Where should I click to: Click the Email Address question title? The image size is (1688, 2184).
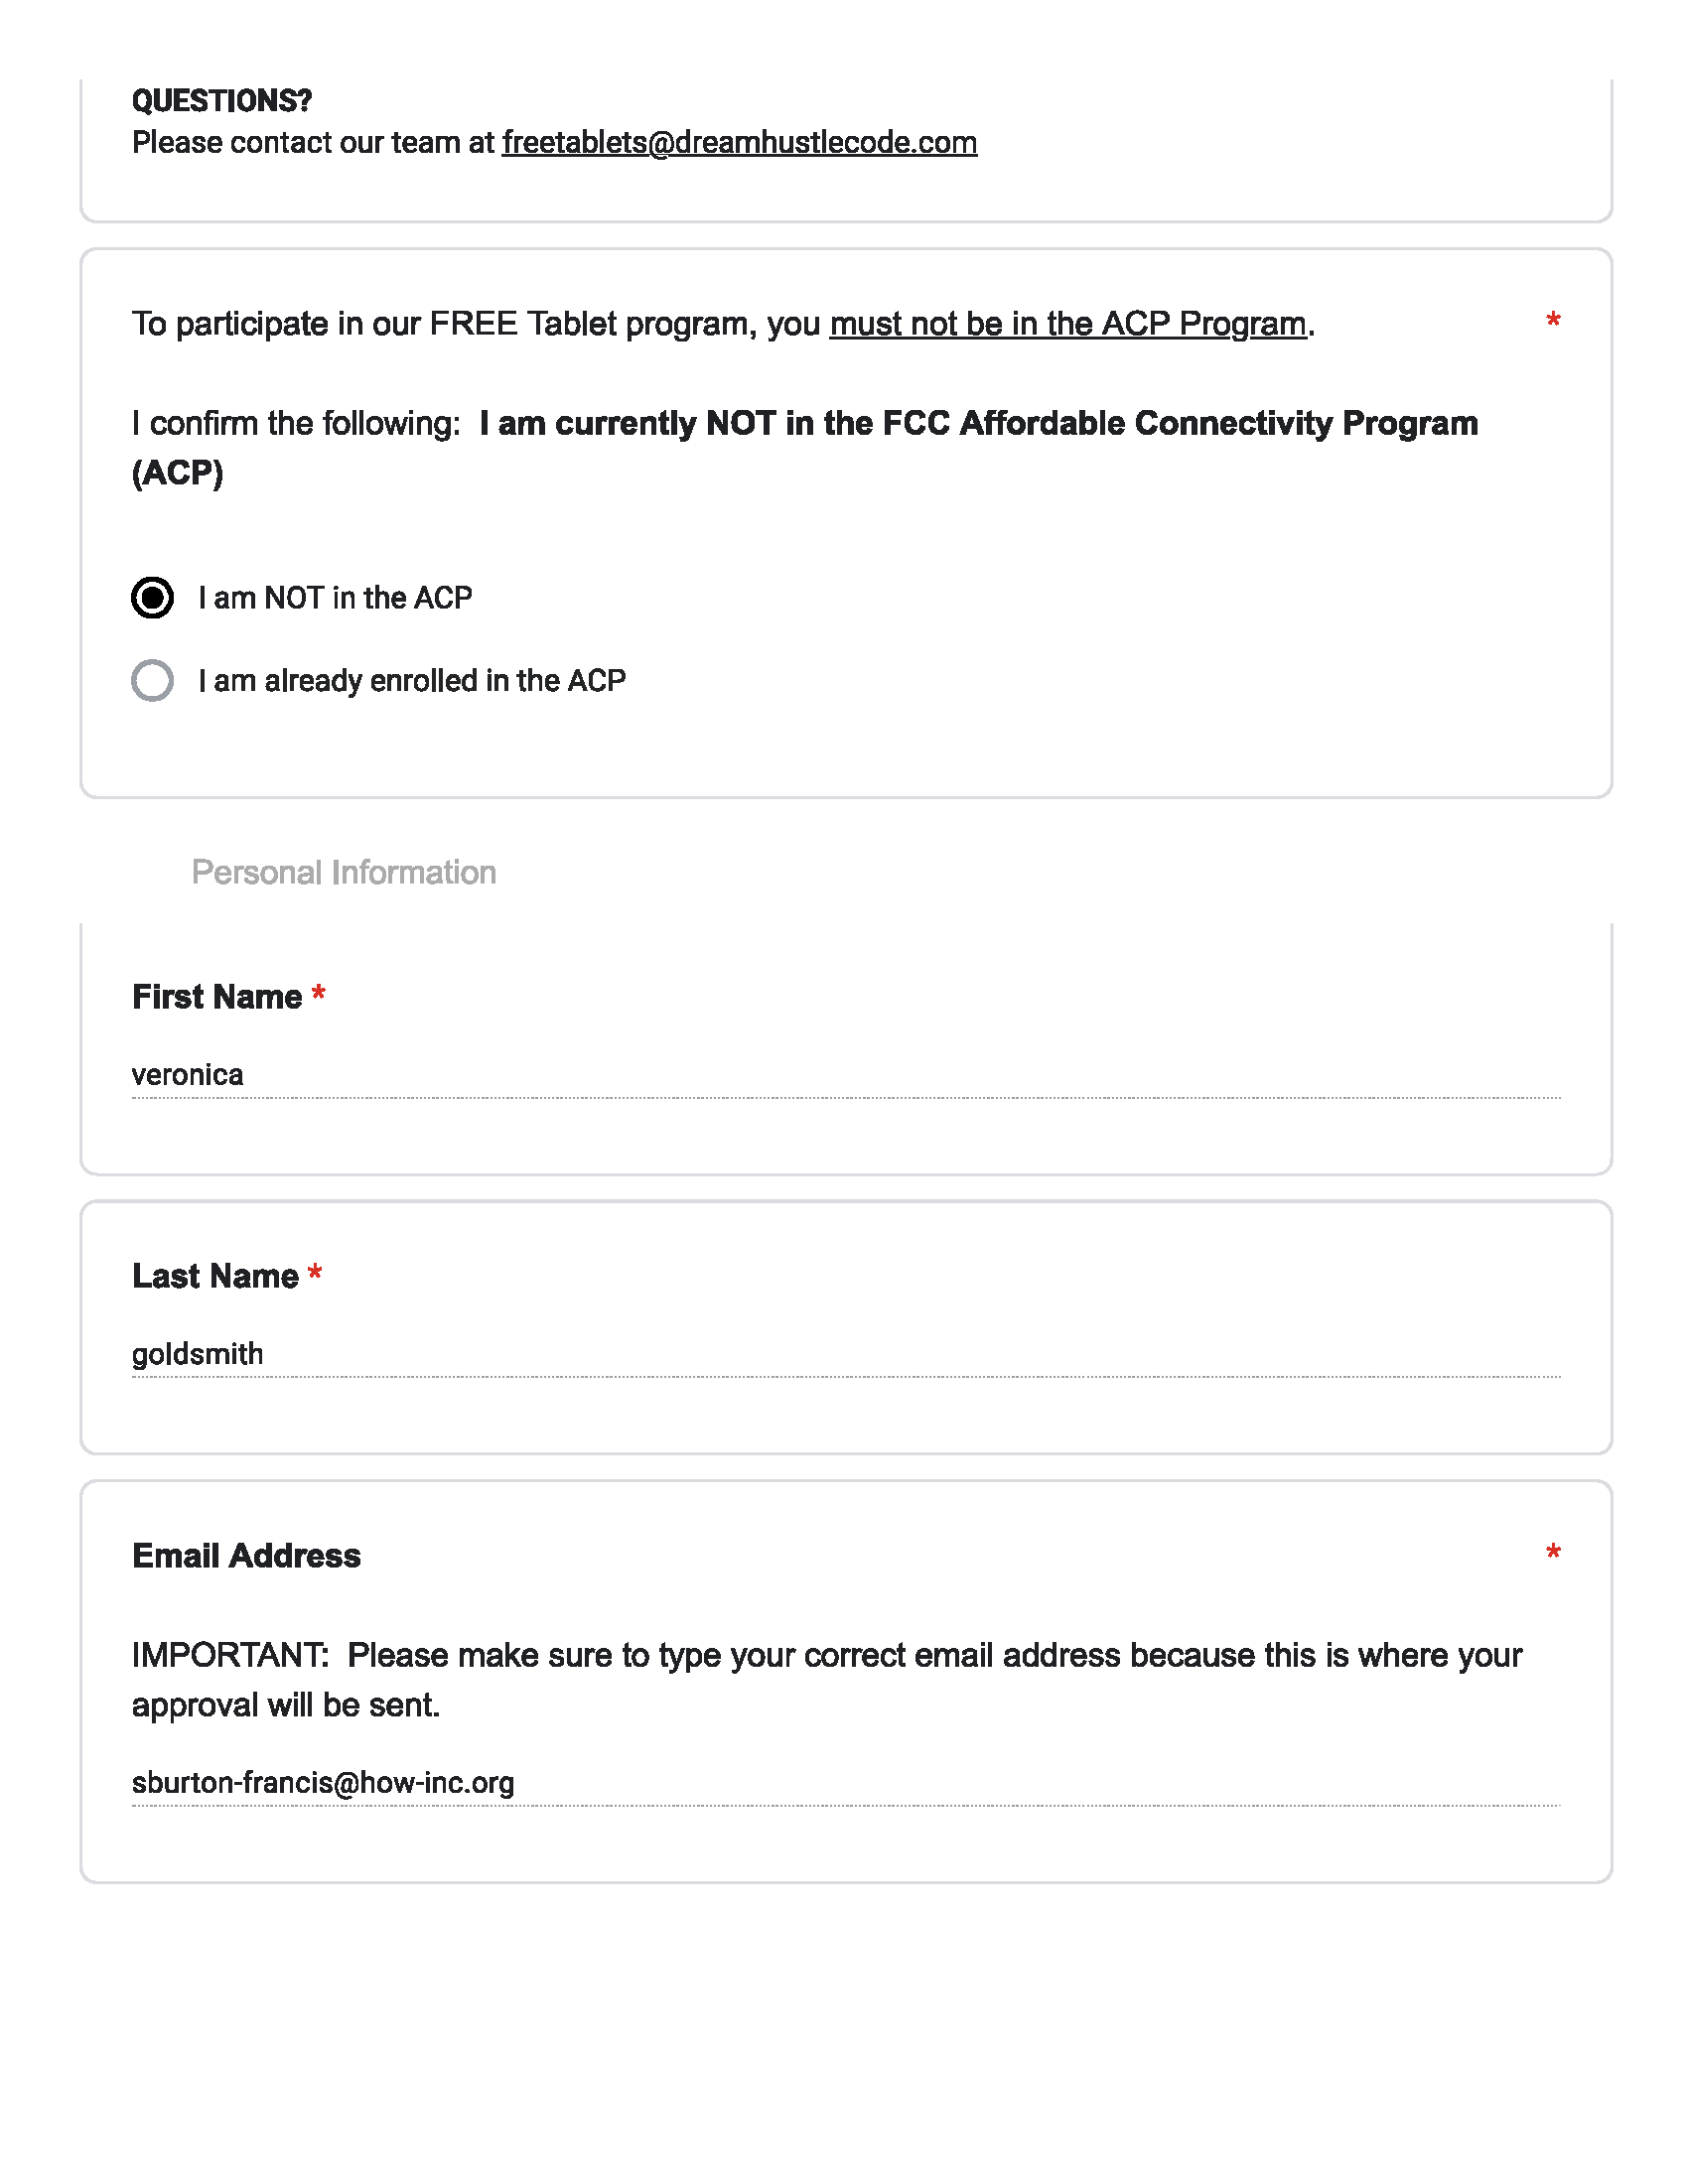246,1556
